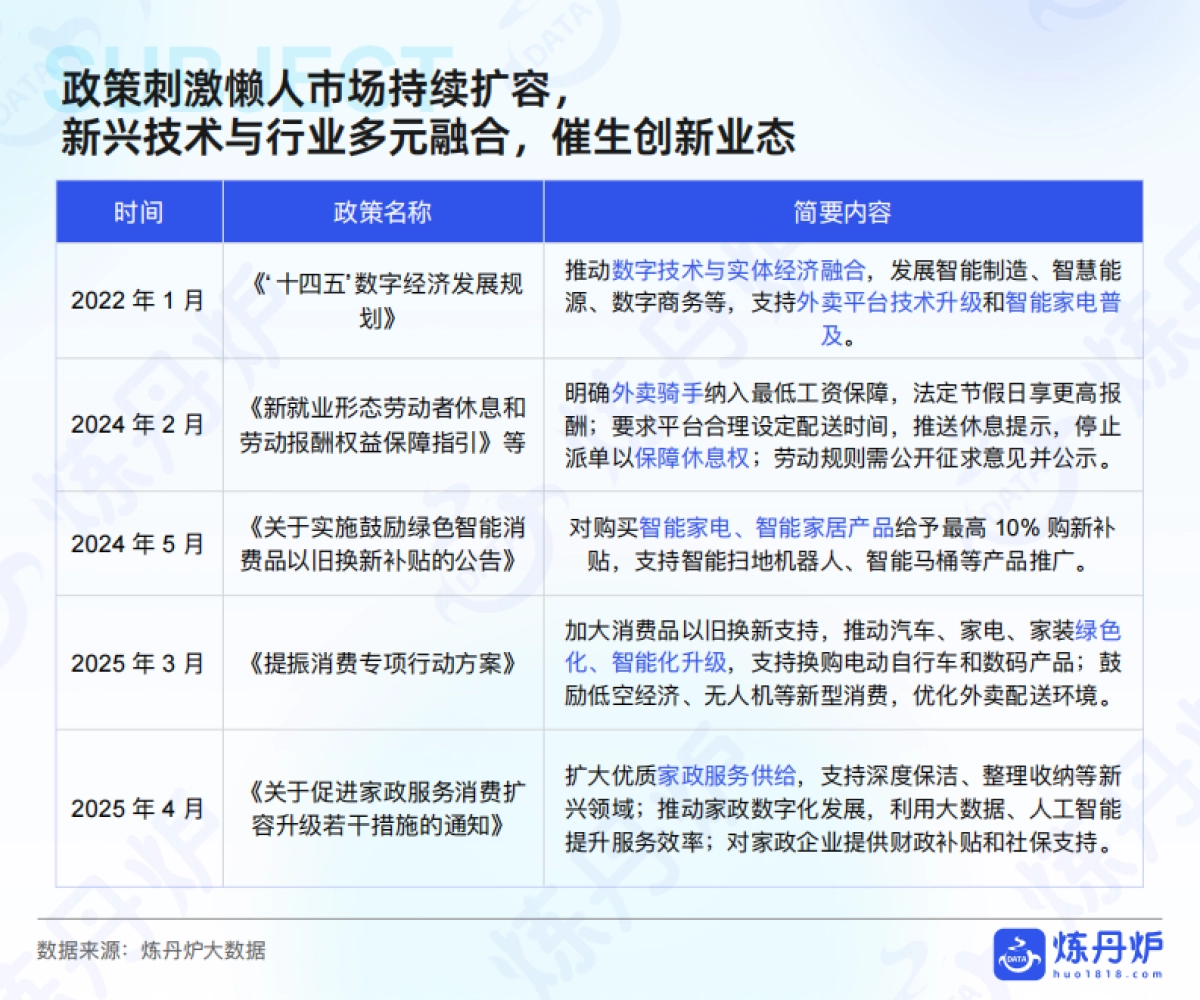1200x1000 pixels.
Task: Select the 政策名称 column header
Action: (x=384, y=211)
